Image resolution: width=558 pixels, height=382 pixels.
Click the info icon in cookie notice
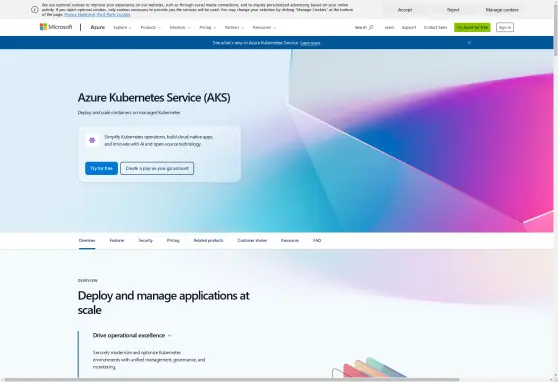click(35, 10)
